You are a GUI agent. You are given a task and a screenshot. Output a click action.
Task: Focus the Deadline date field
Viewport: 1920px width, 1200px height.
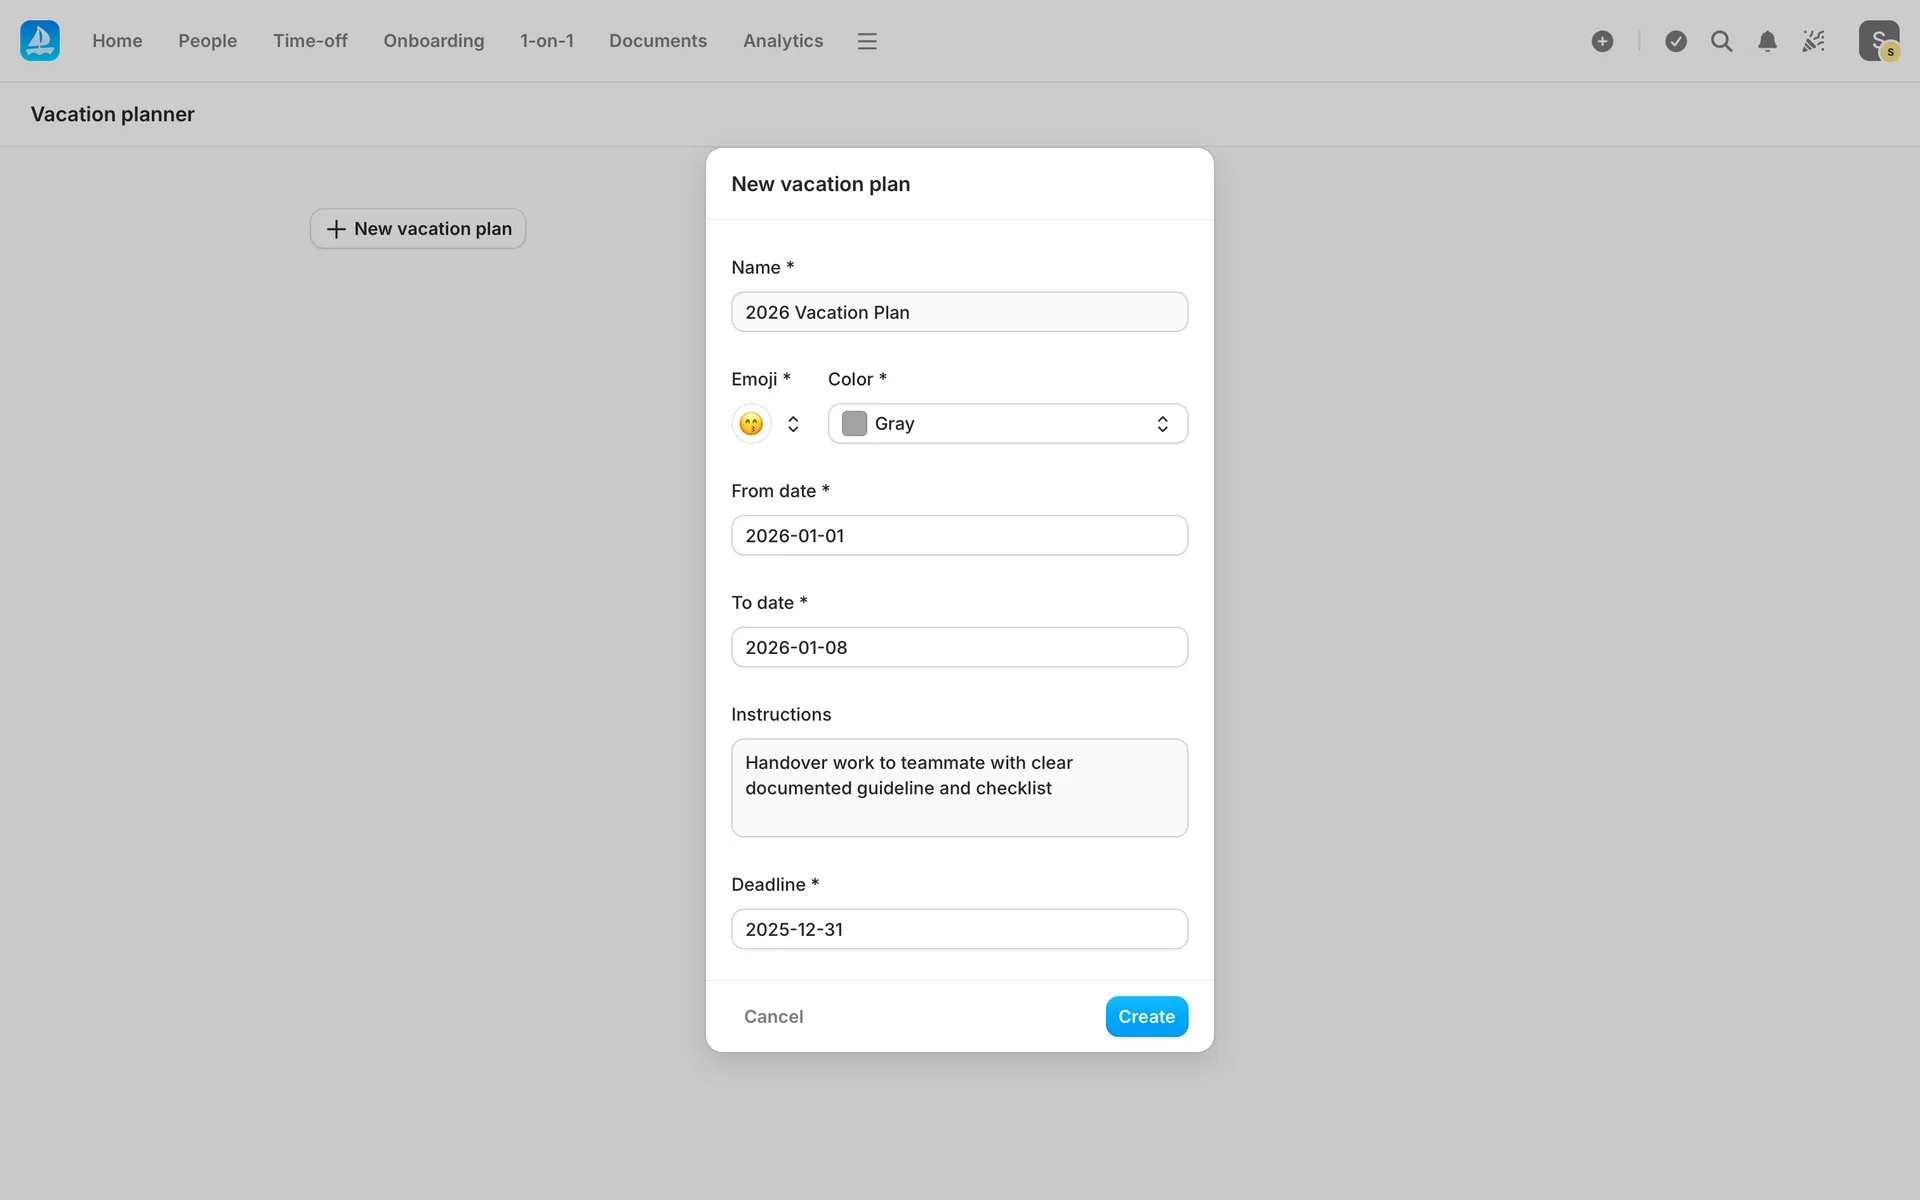click(959, 929)
